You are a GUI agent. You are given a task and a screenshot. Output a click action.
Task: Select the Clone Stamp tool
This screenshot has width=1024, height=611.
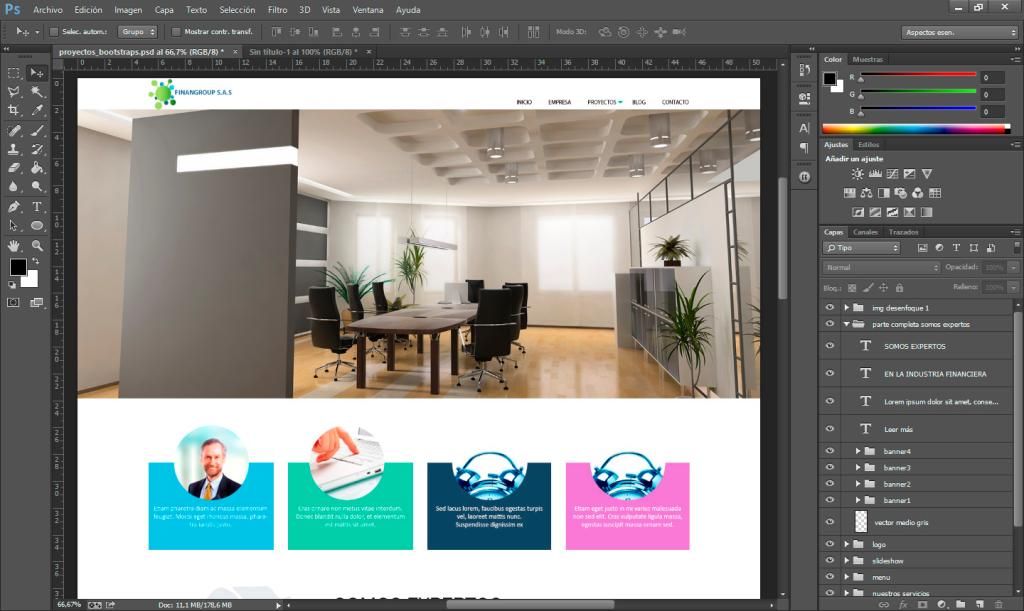[13, 149]
